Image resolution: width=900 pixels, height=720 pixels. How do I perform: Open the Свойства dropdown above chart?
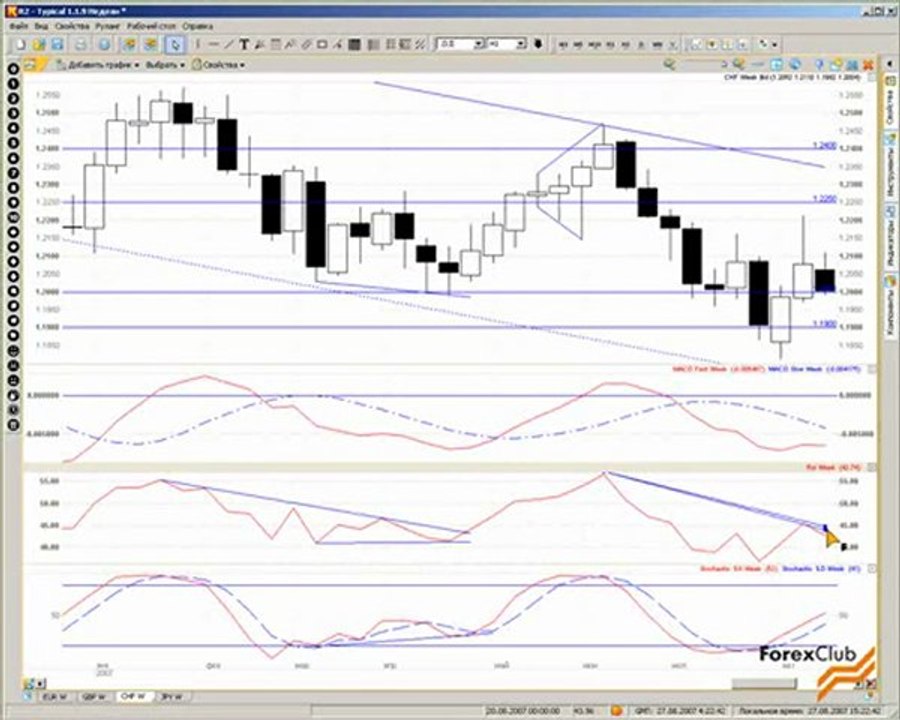218,65
